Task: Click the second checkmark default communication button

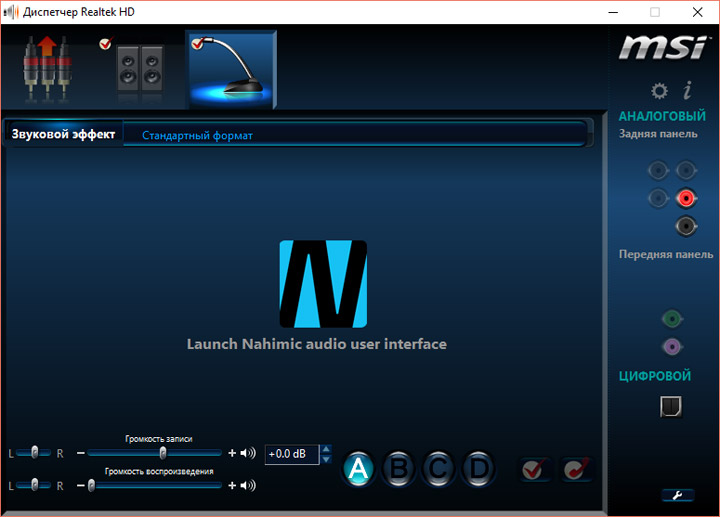Action: click(x=576, y=469)
